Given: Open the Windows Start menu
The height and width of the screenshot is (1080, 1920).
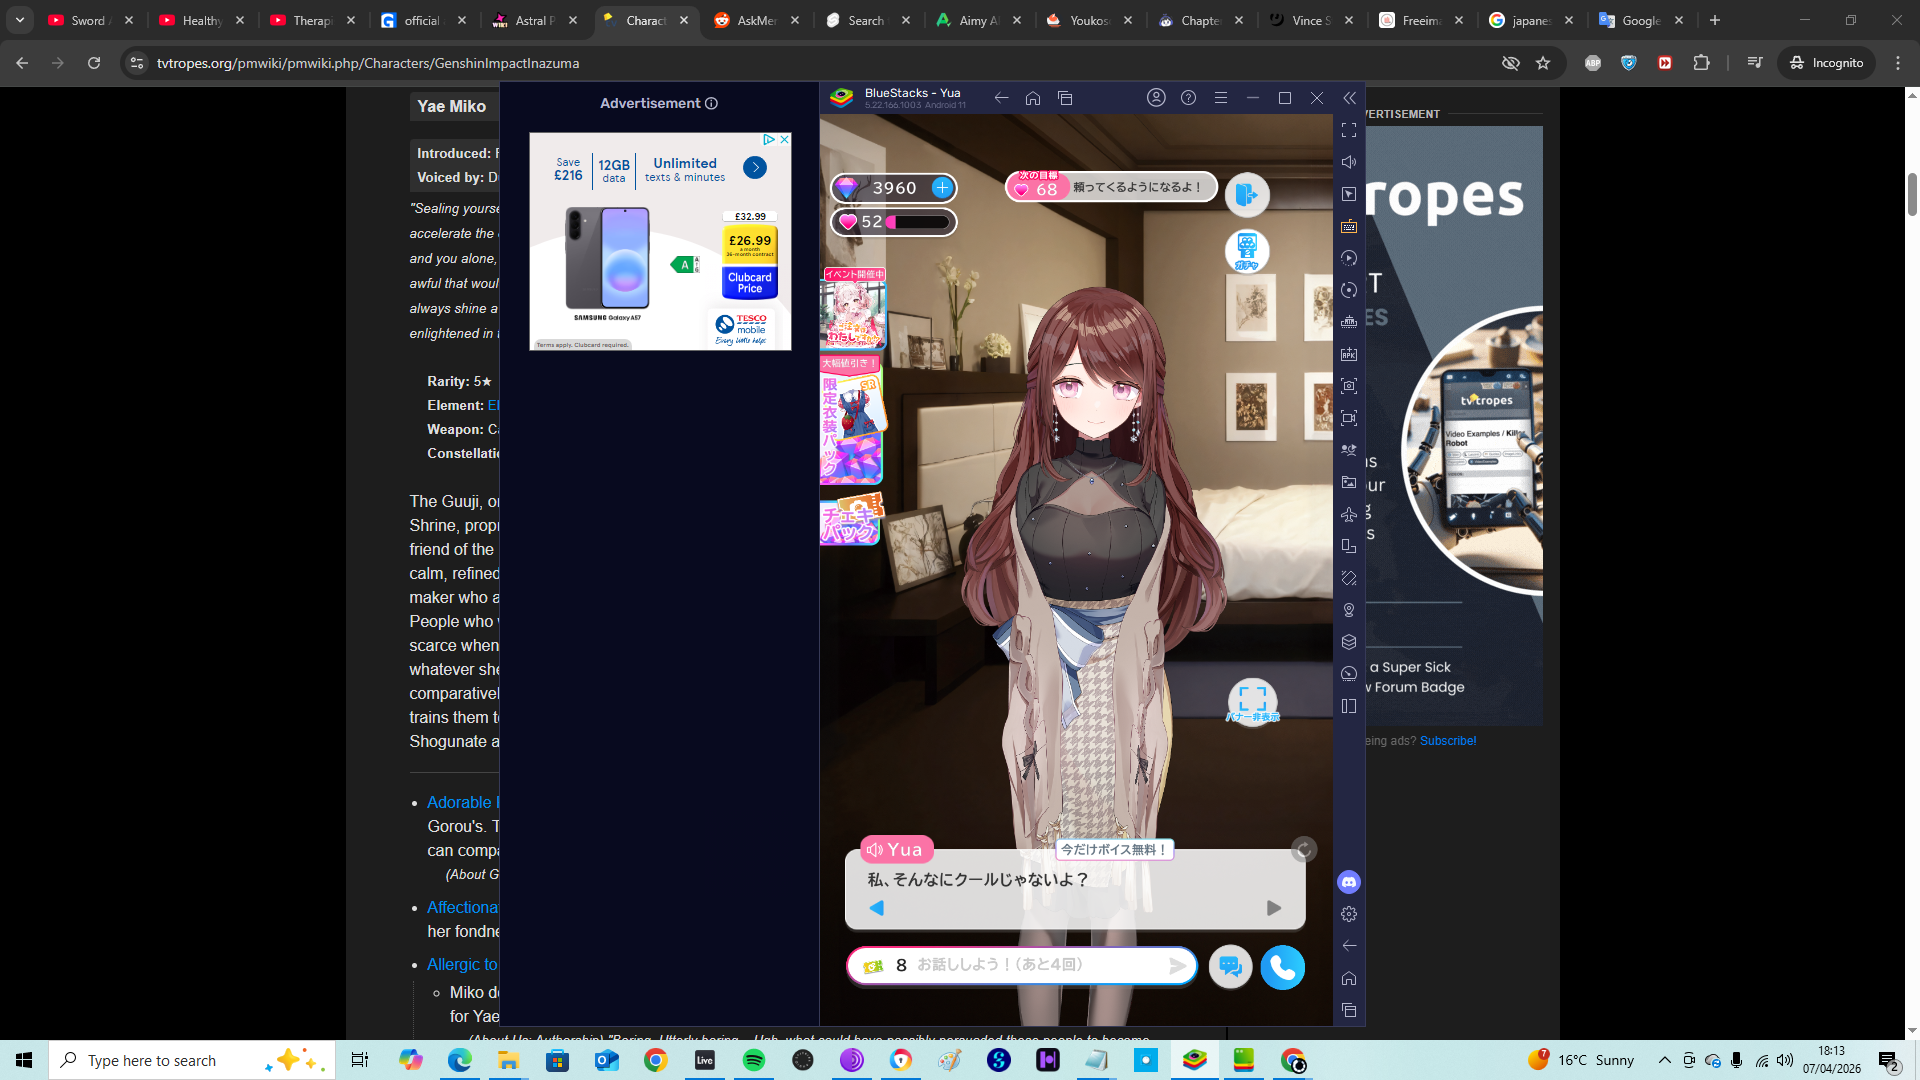Looking at the screenshot, I should coord(24,1060).
